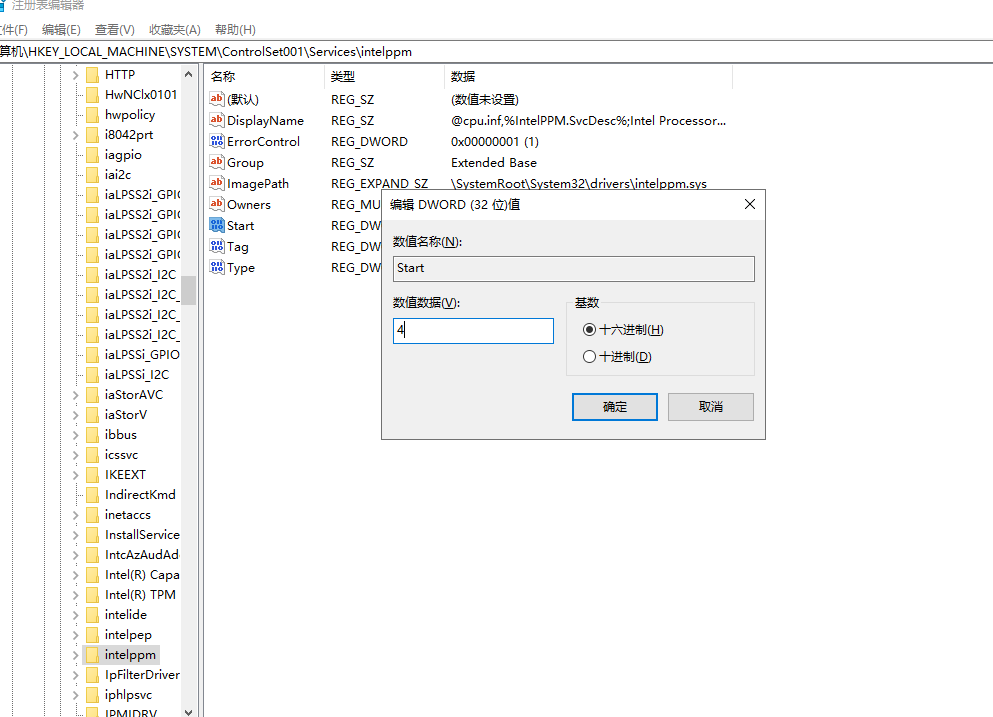Click the Type DWORD value icon
Image resolution: width=993 pixels, height=717 pixels.
point(217,267)
